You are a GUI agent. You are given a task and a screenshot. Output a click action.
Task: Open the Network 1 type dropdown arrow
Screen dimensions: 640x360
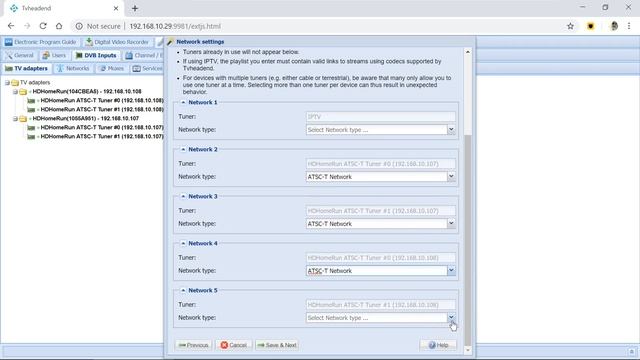(451, 130)
